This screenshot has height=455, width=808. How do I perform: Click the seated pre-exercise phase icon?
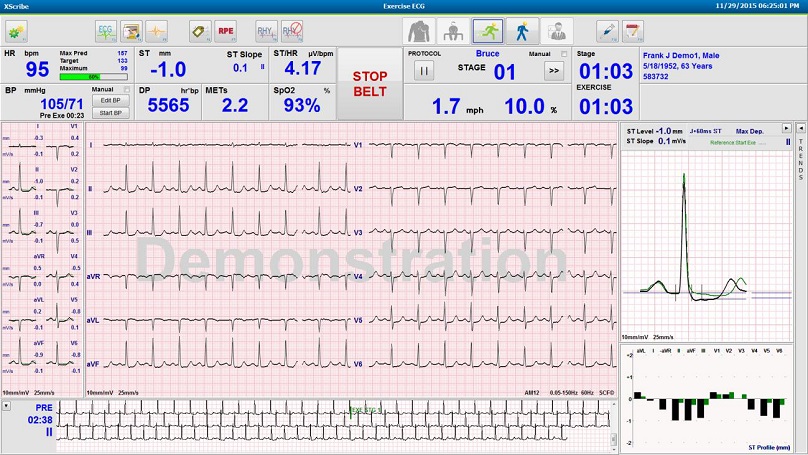click(451, 30)
